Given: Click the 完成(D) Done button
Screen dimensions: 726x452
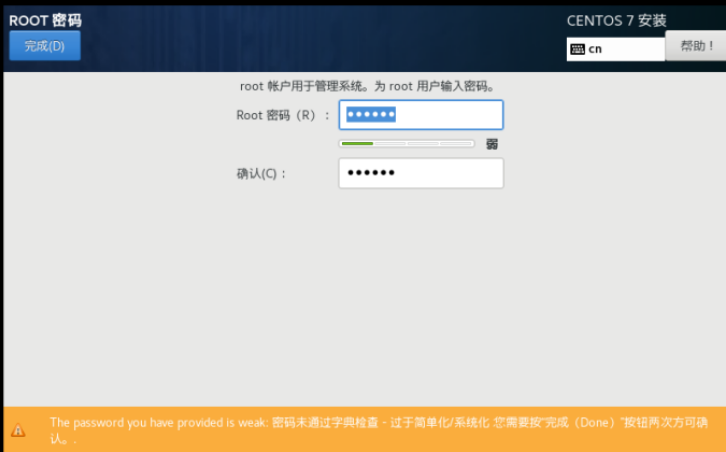Looking at the screenshot, I should click(x=45, y=46).
